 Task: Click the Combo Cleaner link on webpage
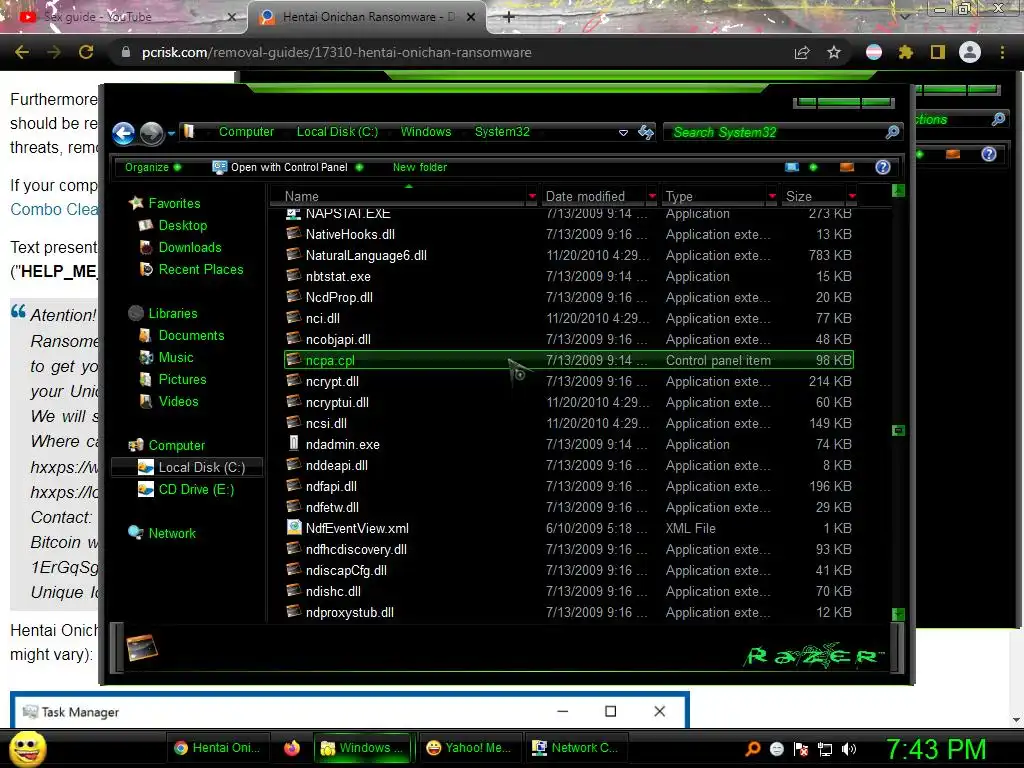(54, 209)
